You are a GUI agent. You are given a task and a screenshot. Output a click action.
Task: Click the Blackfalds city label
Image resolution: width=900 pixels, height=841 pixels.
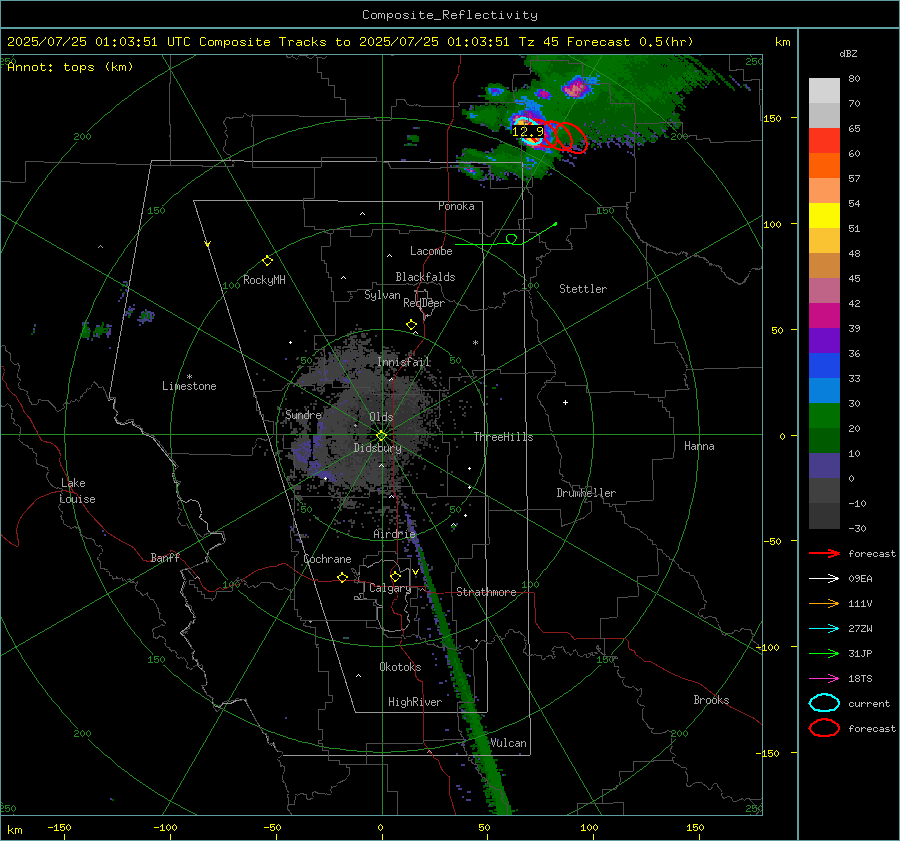pyautogui.click(x=425, y=277)
